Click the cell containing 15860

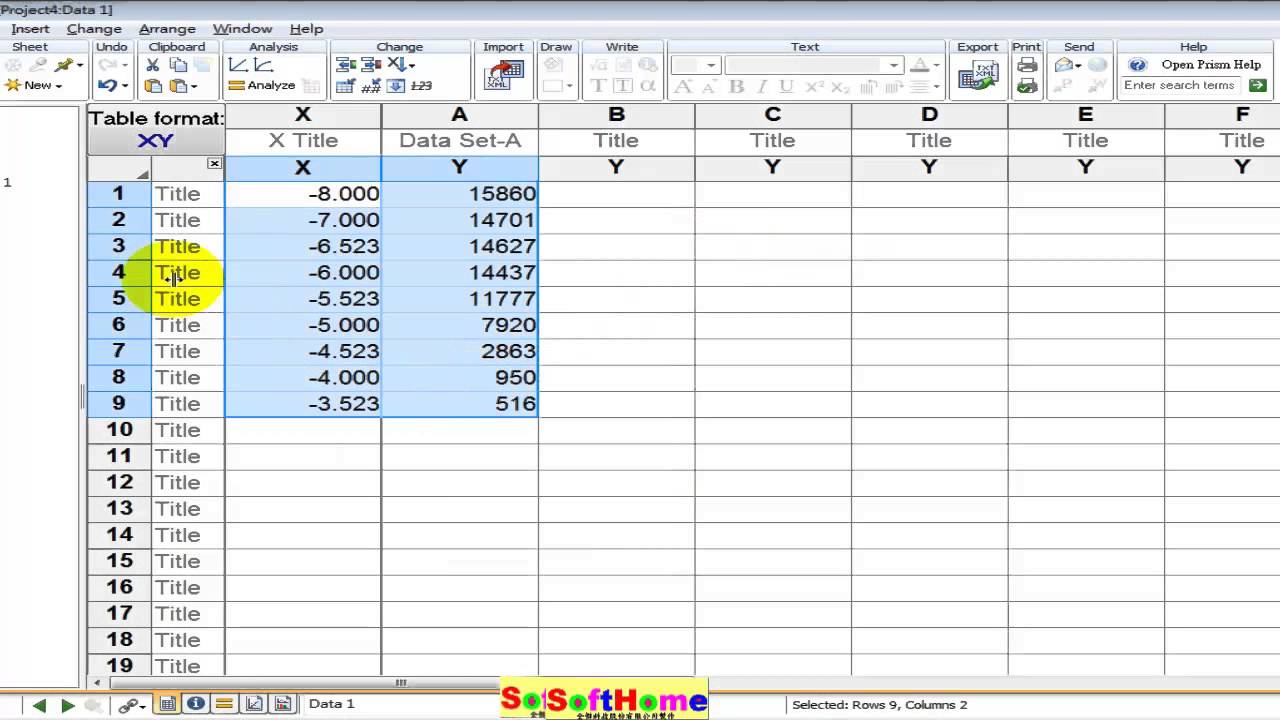tap(460, 194)
